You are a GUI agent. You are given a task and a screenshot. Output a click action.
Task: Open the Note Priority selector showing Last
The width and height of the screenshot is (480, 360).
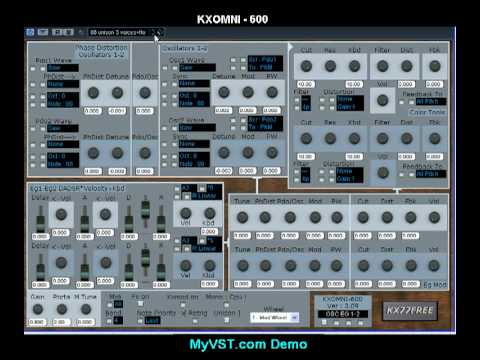(153, 320)
